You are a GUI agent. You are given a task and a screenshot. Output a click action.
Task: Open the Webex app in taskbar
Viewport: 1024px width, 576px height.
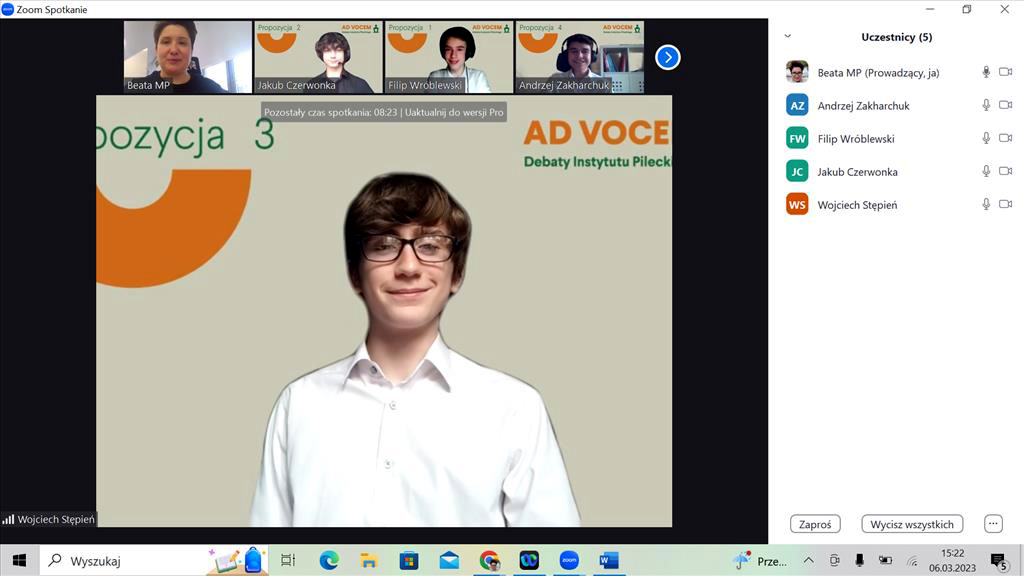pyautogui.click(x=529, y=560)
